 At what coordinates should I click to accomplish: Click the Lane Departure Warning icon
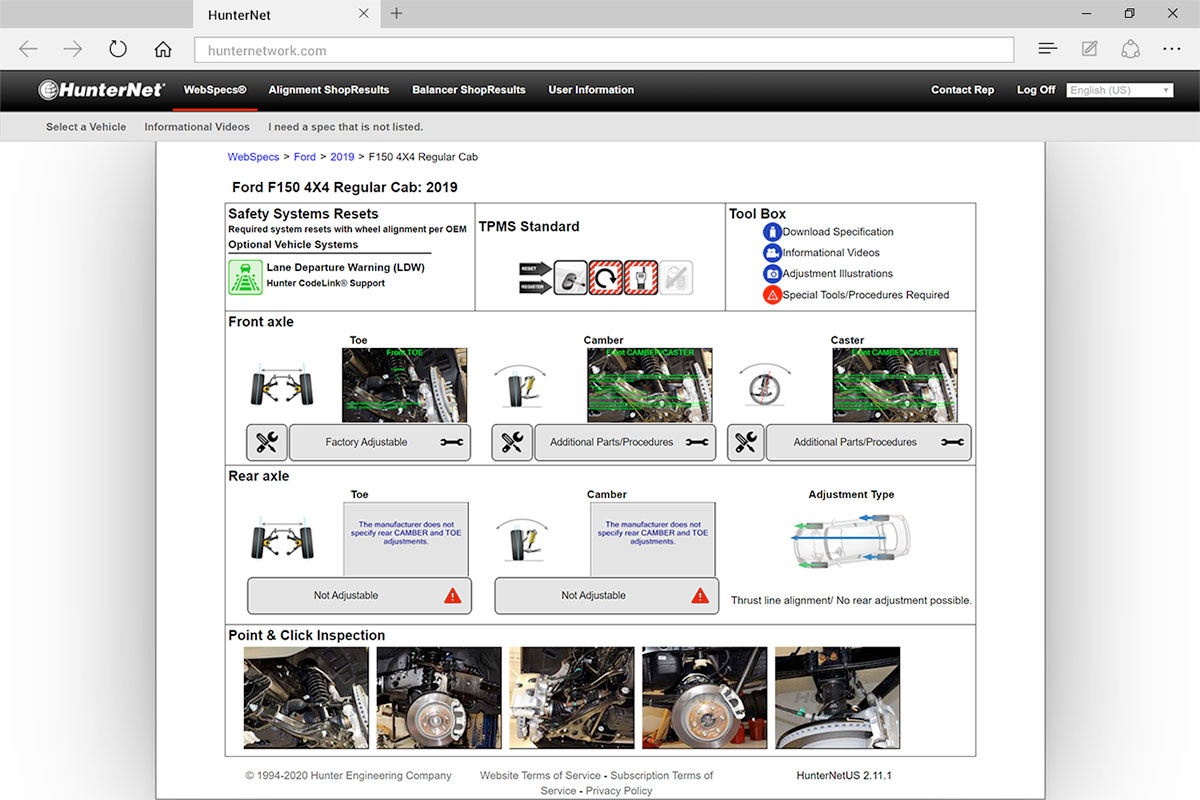point(246,276)
